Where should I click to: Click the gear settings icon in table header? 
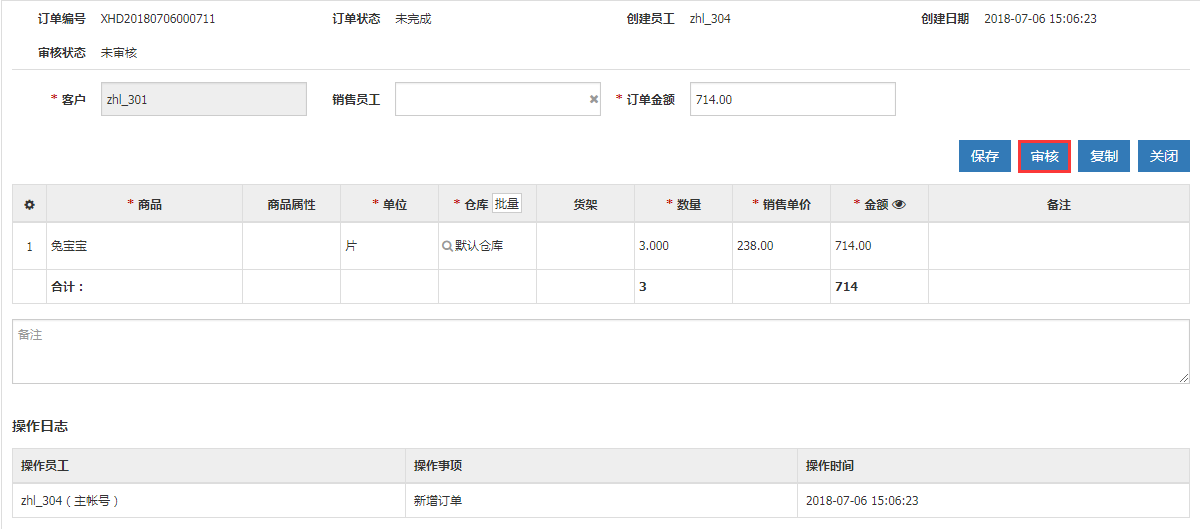pyautogui.click(x=29, y=205)
